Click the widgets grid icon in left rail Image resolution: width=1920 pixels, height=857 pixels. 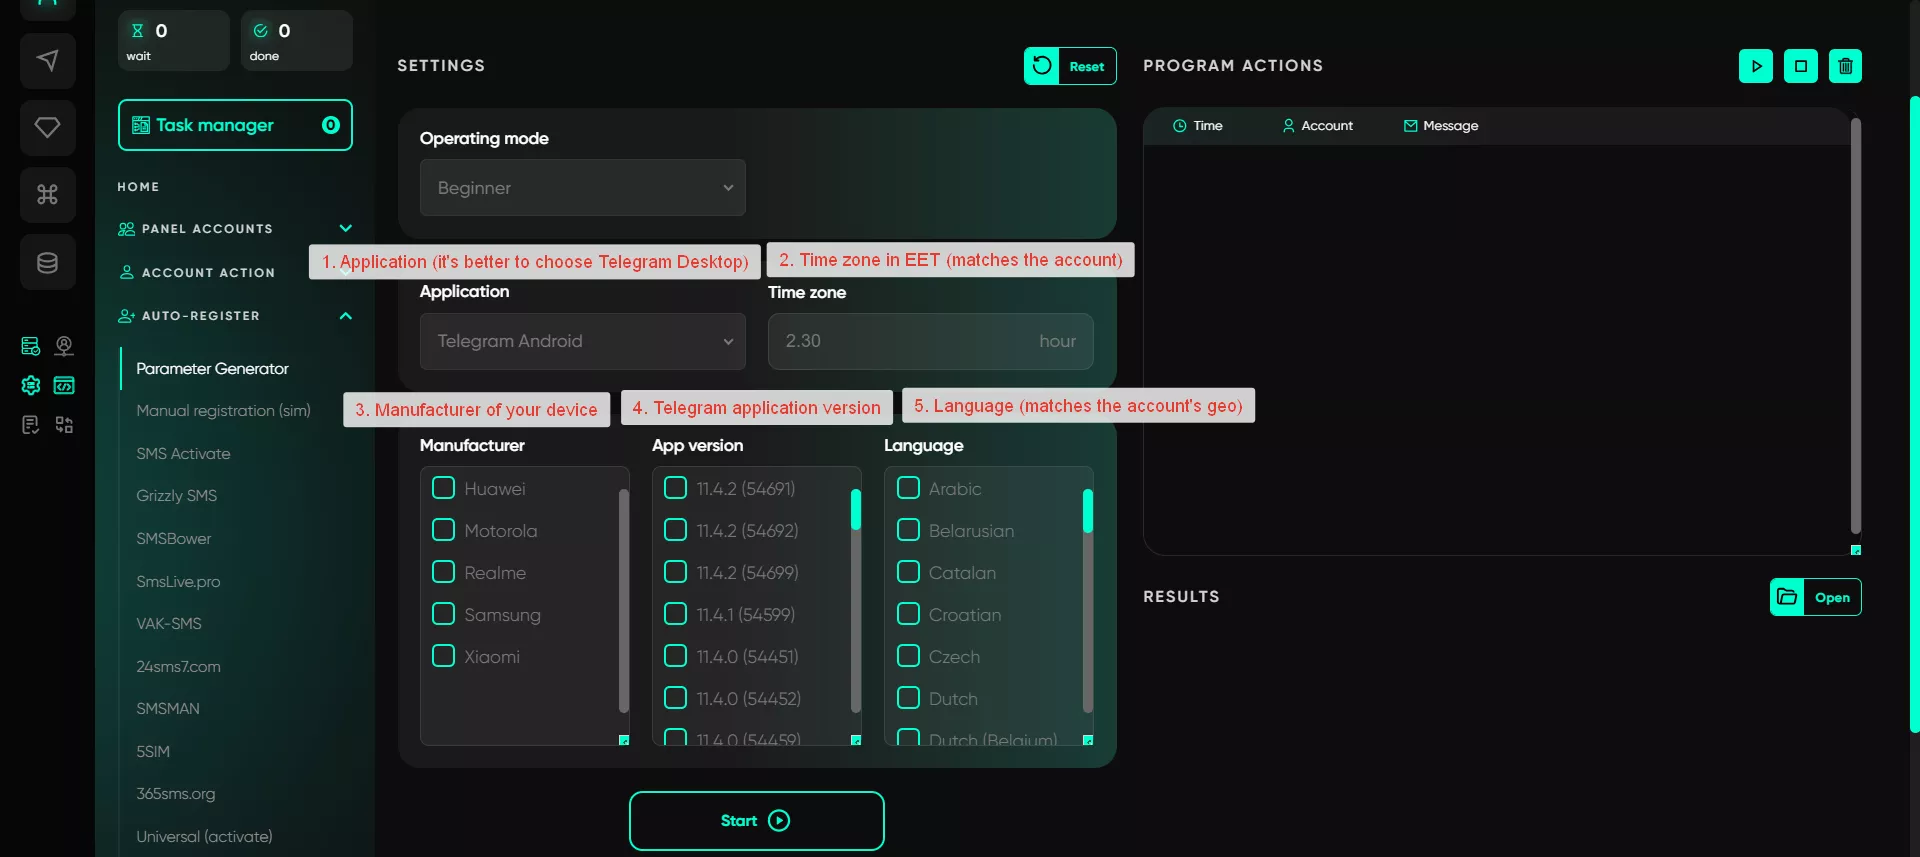(x=64, y=425)
